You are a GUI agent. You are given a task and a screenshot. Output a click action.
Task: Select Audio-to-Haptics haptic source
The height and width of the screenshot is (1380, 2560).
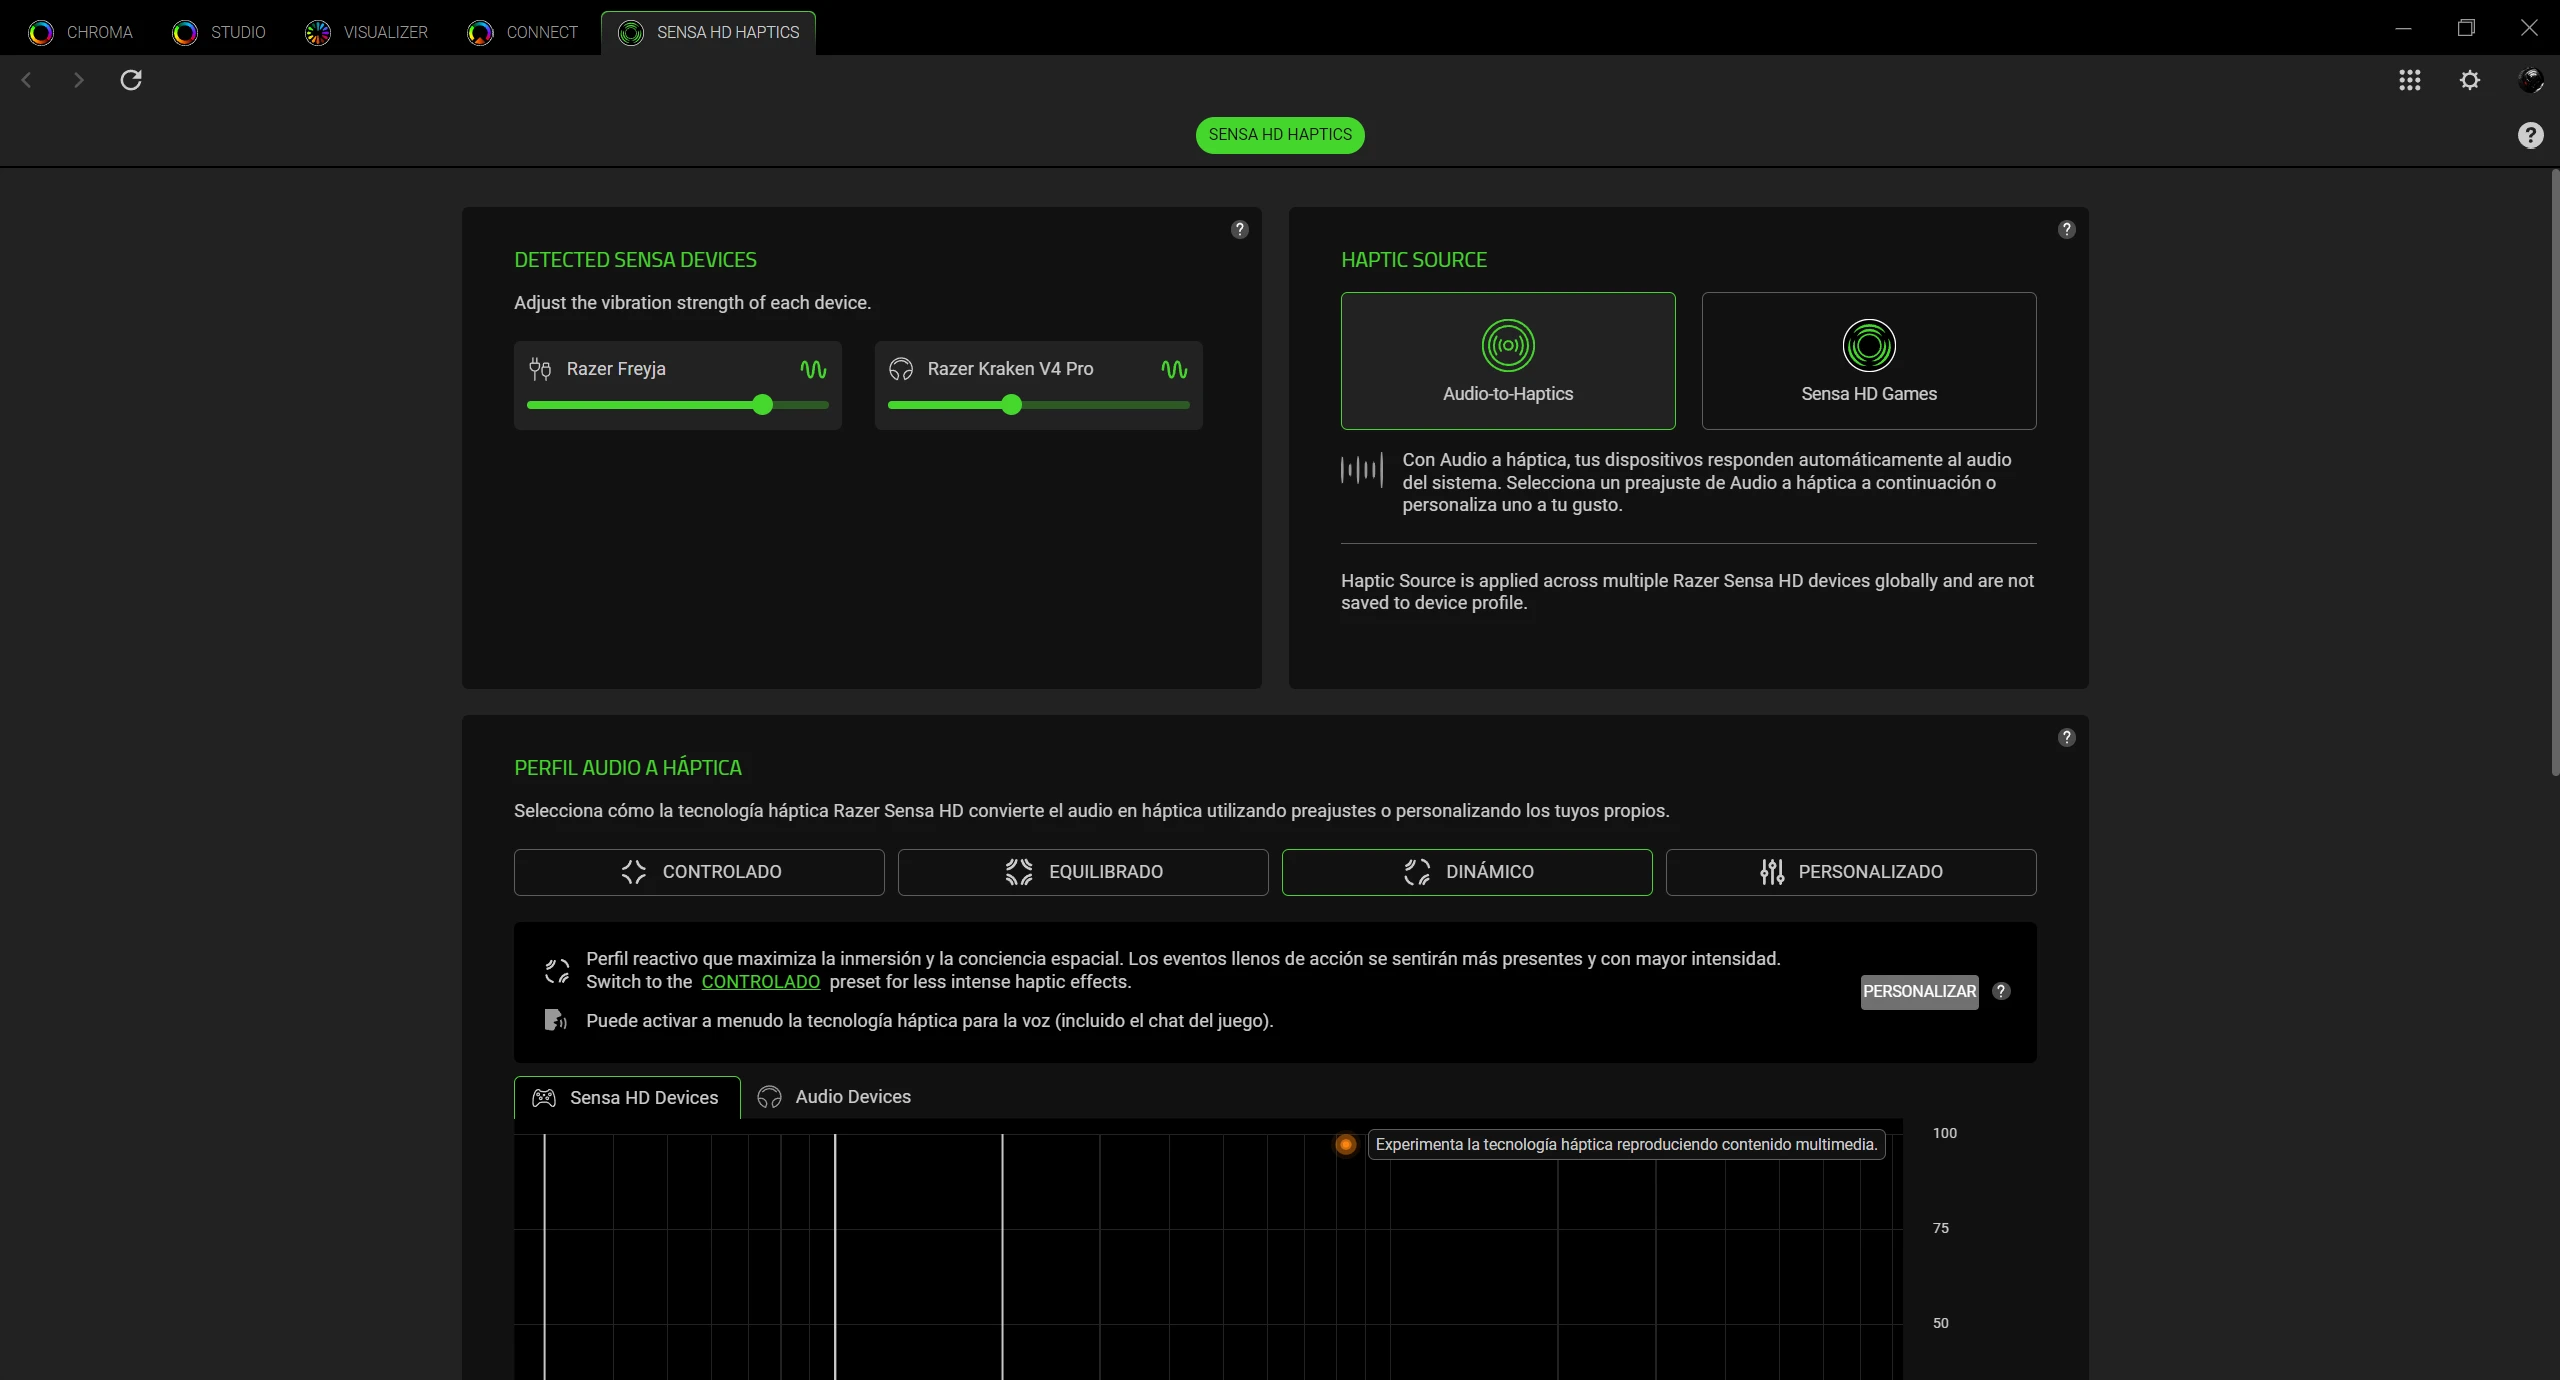pyautogui.click(x=1508, y=361)
